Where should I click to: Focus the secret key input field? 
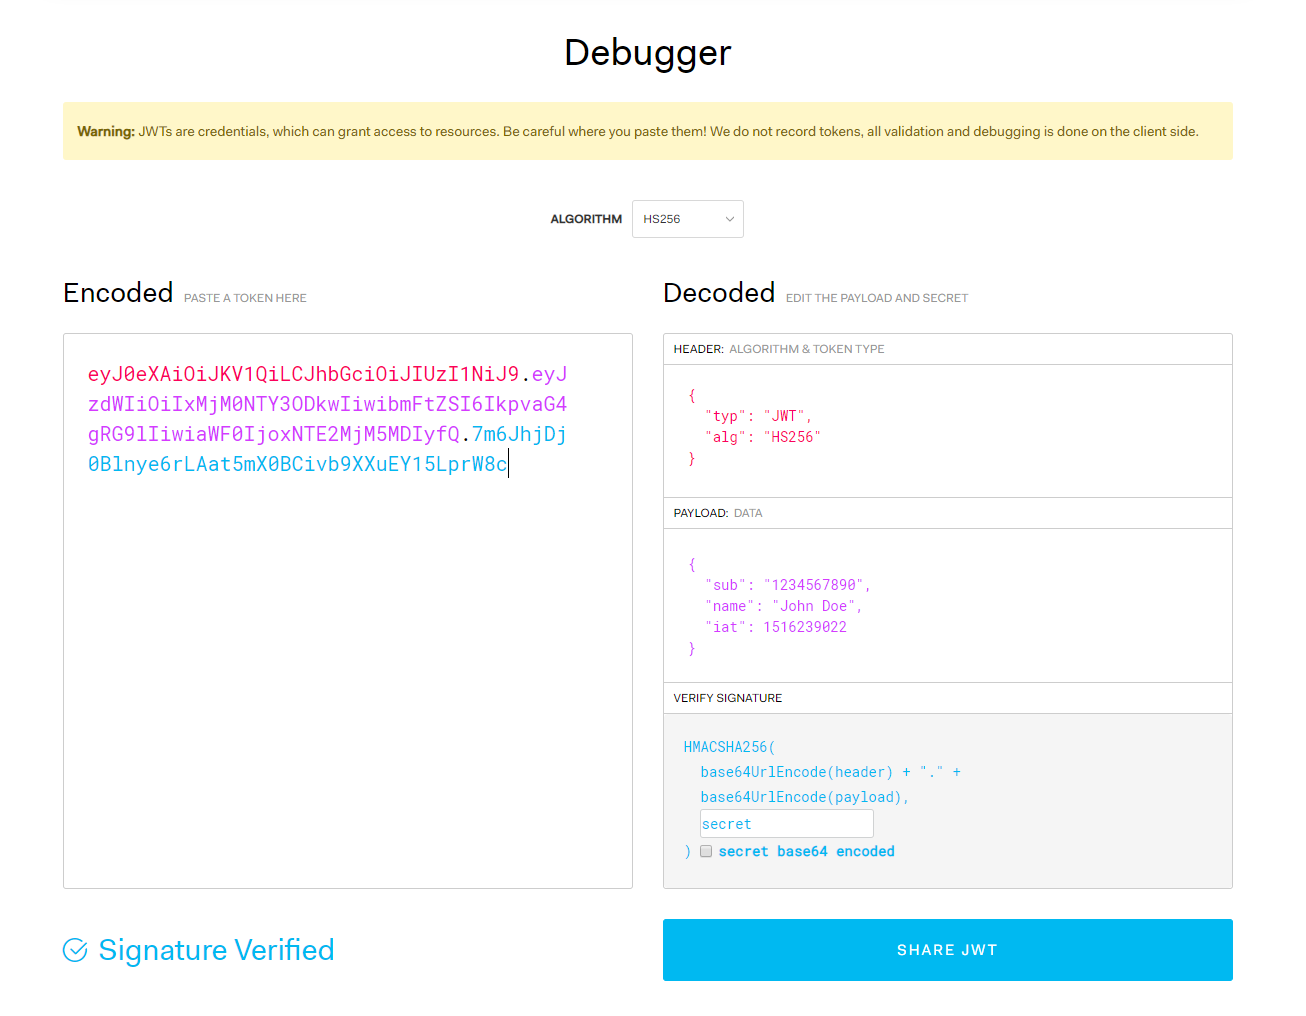(786, 824)
